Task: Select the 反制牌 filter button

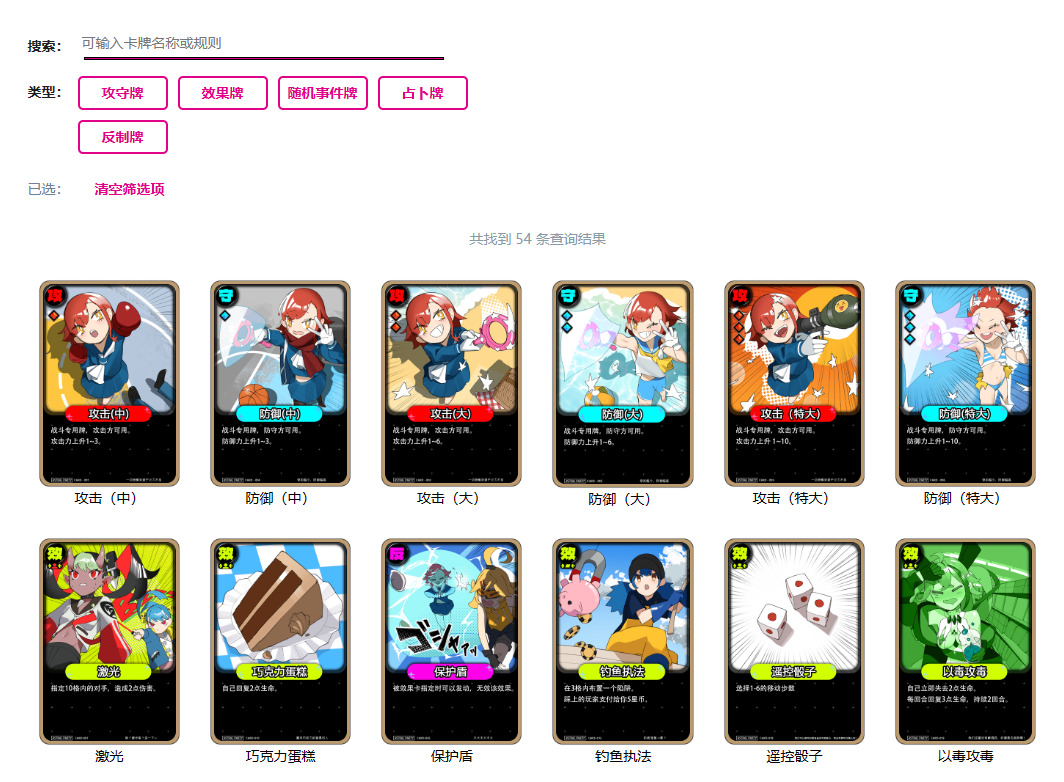Action: tap(123, 137)
